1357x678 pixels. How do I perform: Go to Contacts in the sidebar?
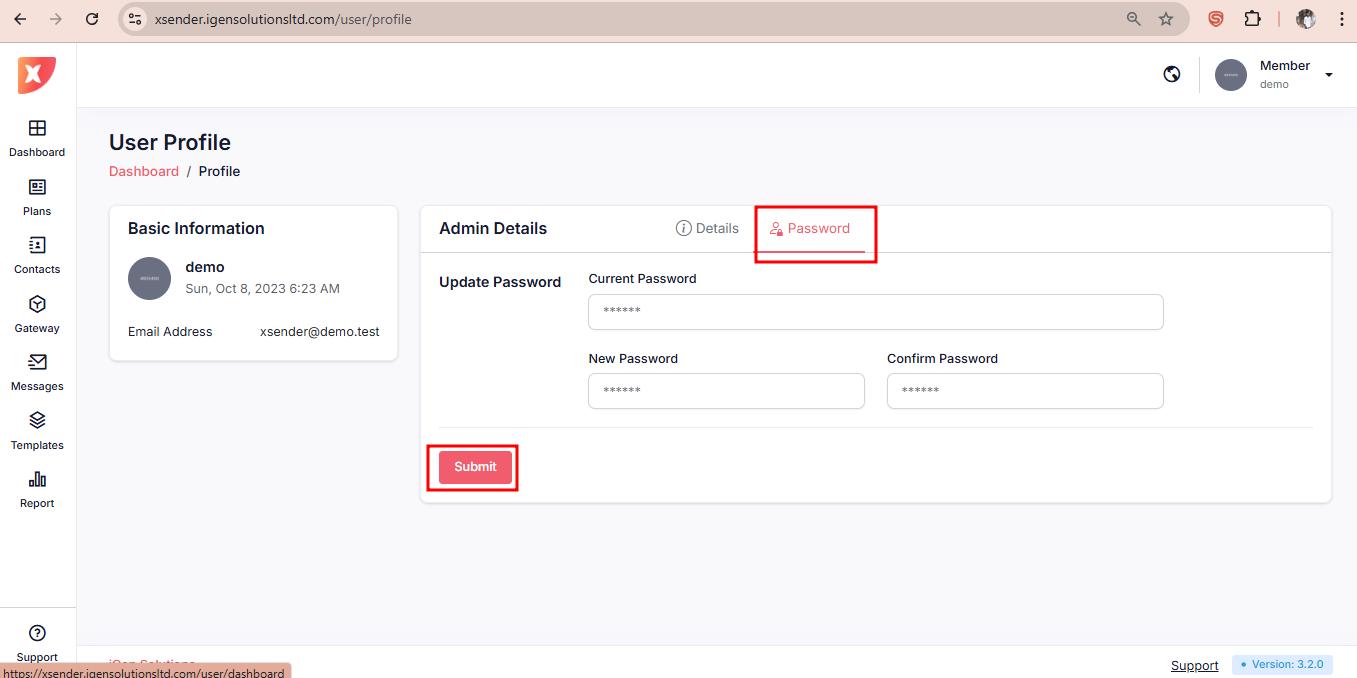(37, 246)
